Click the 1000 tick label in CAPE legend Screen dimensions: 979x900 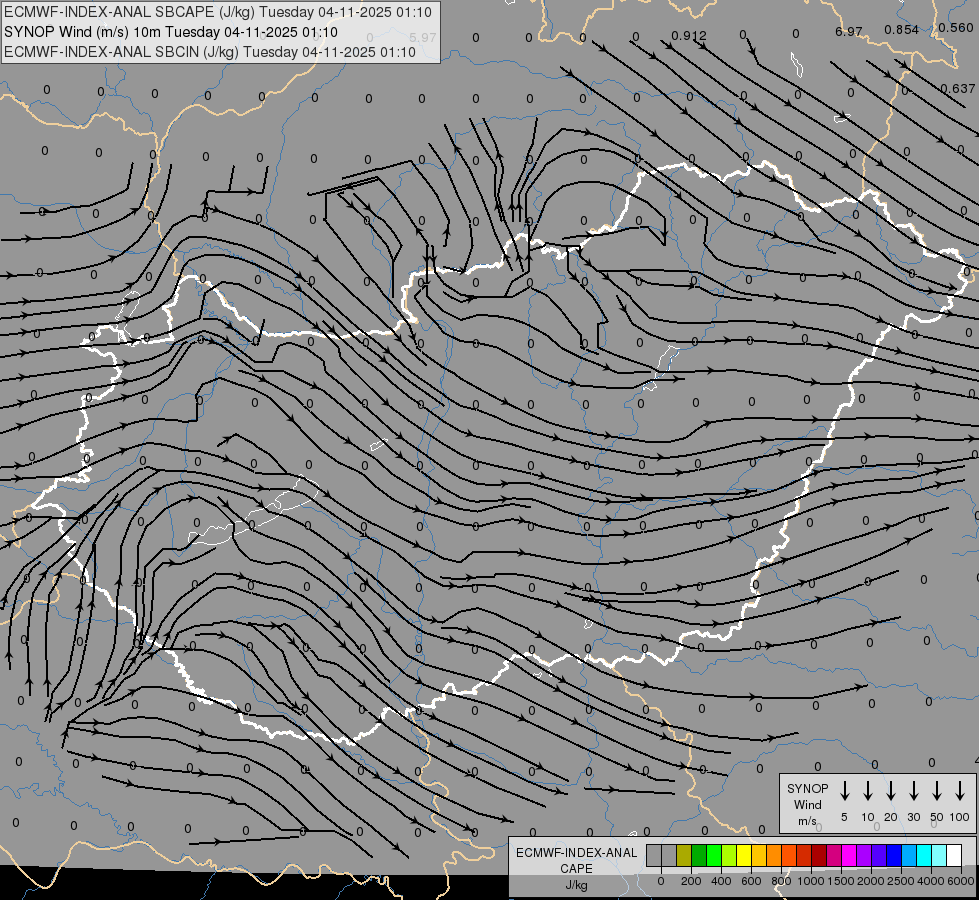click(x=811, y=881)
